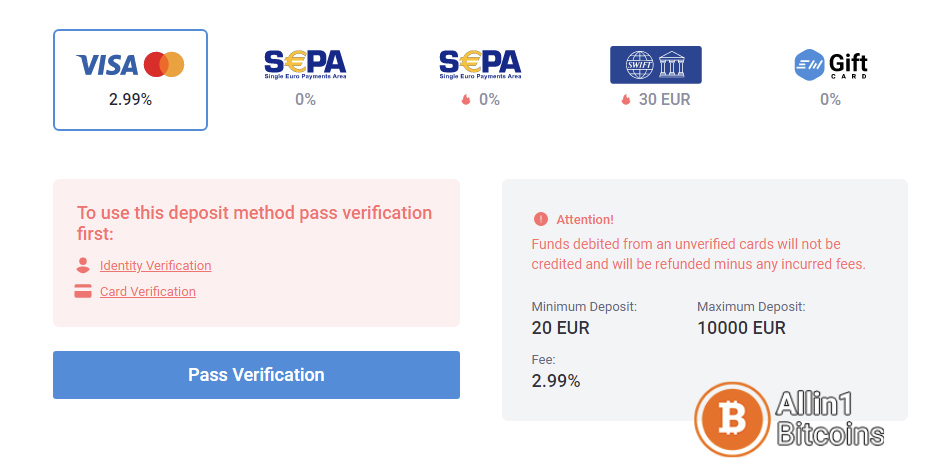931x466 pixels.
Task: Select the Gift Card logo
Action: click(x=831, y=65)
